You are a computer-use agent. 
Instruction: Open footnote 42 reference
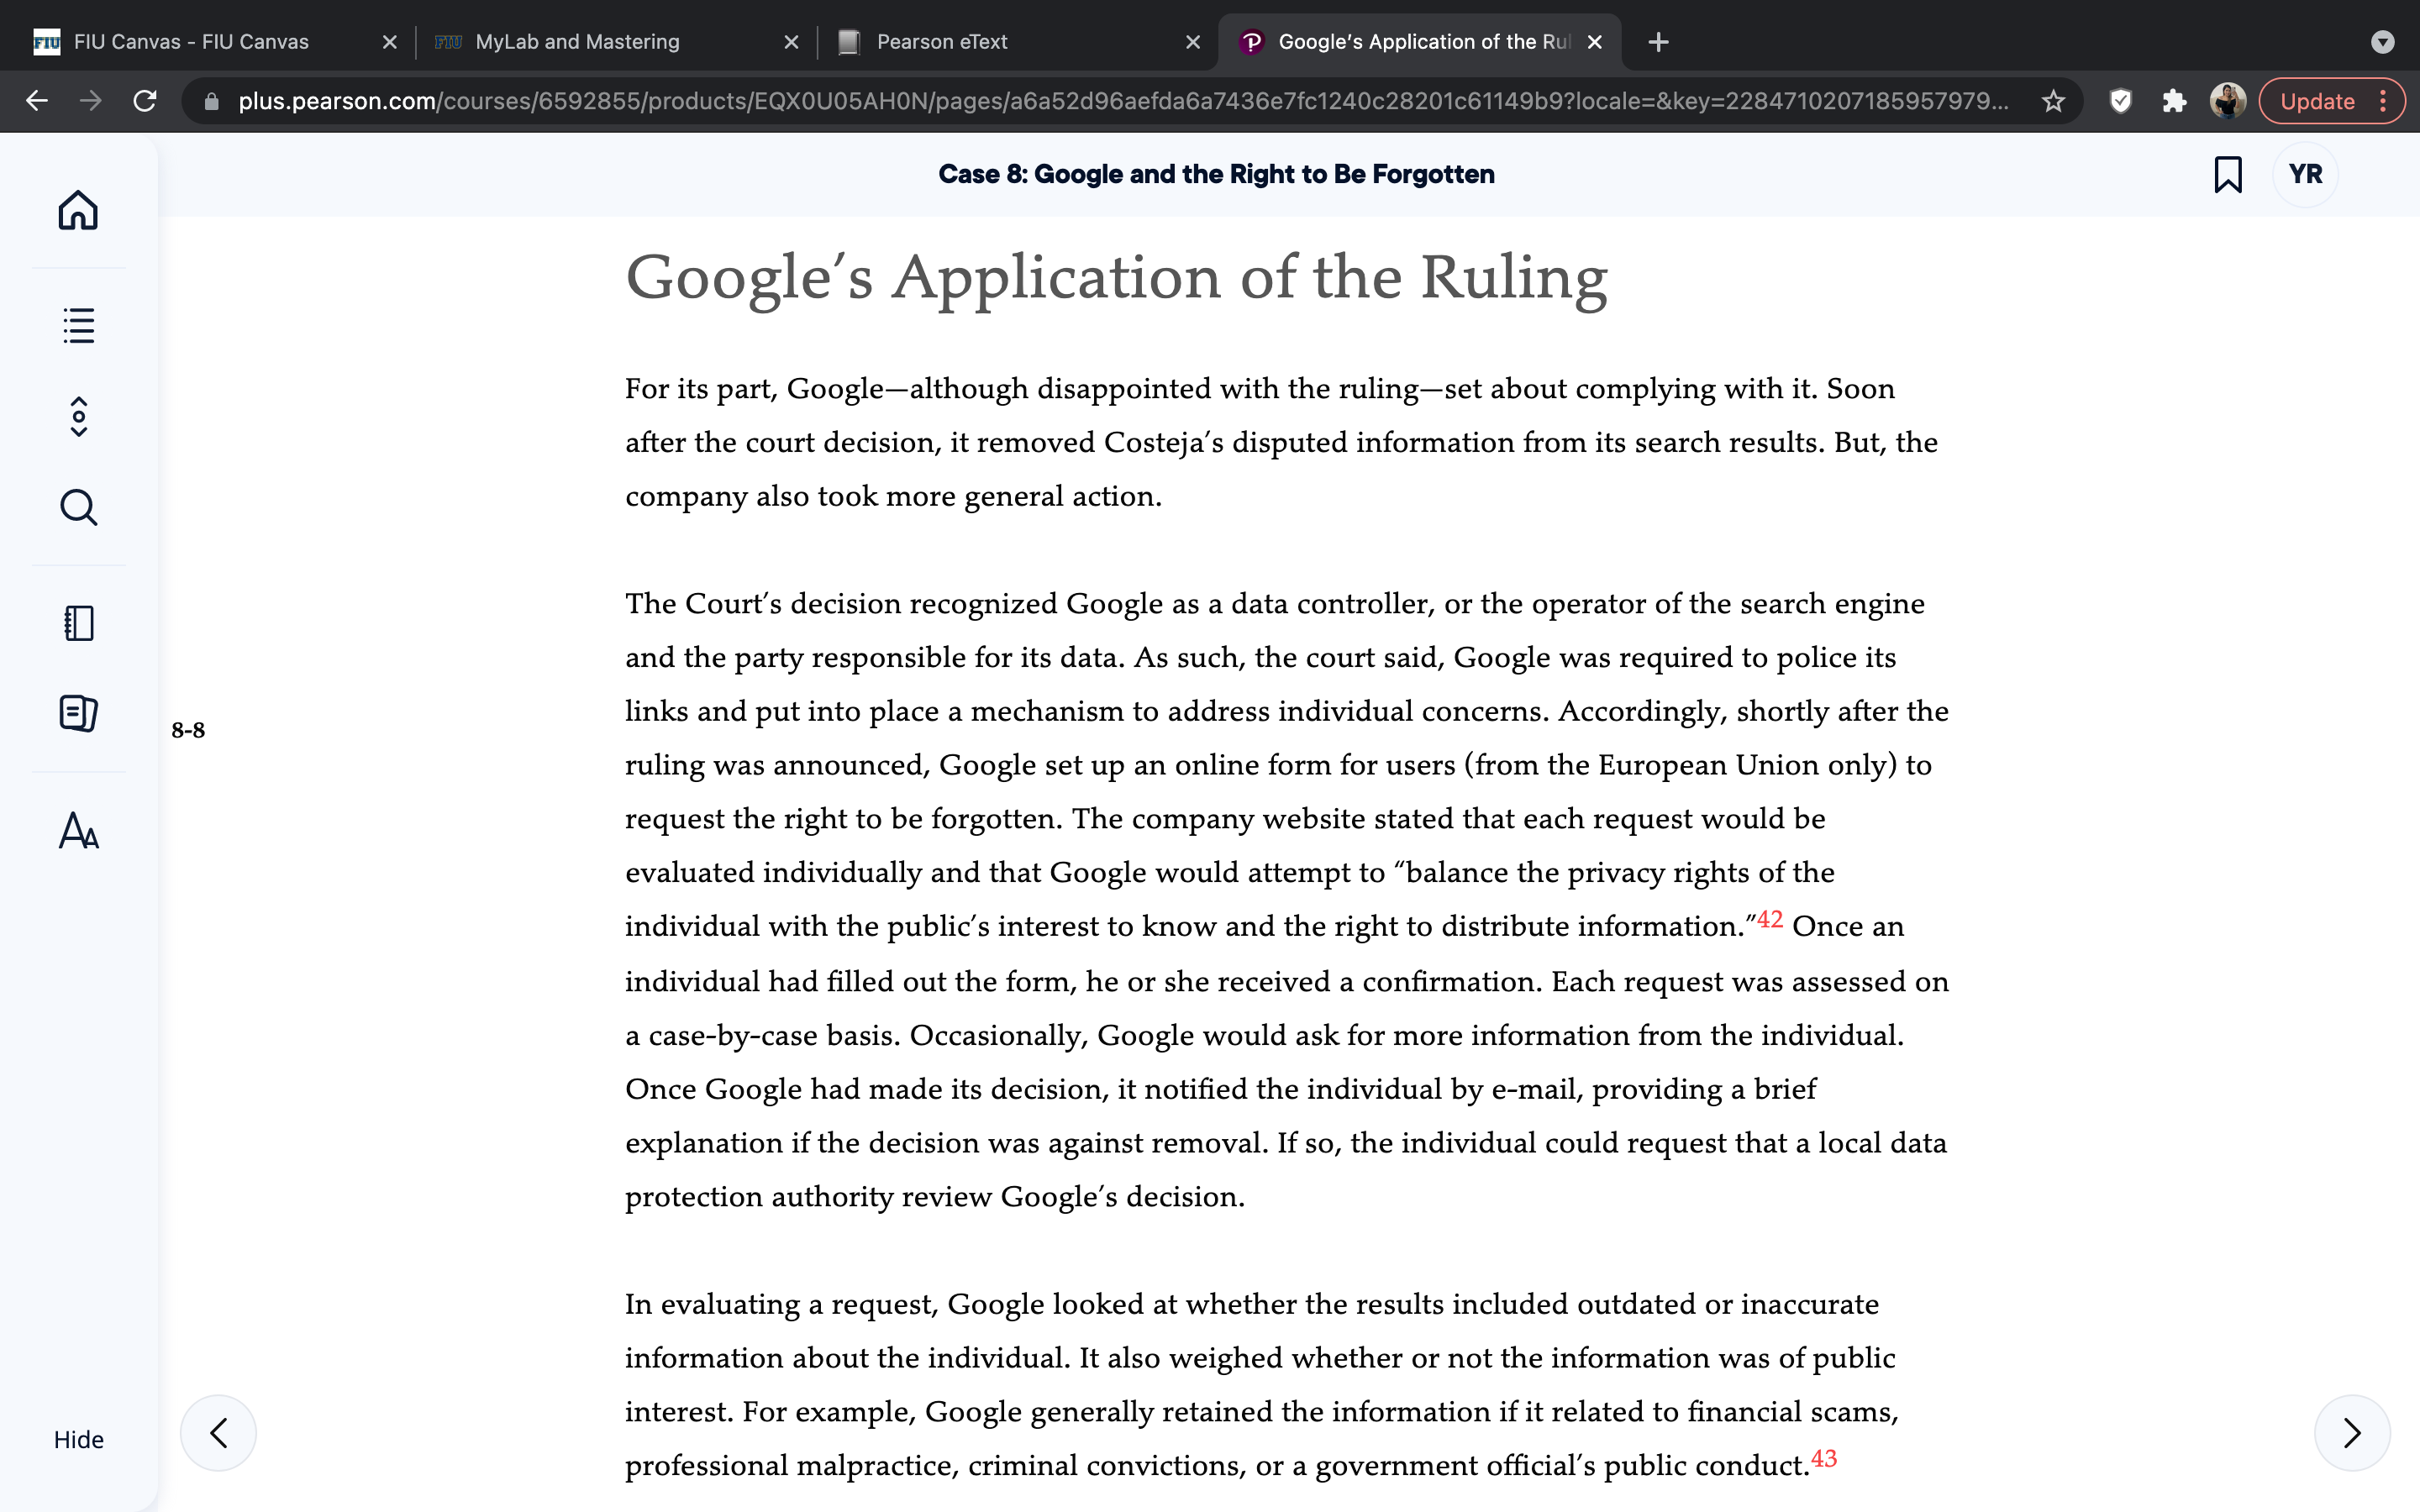point(1770,918)
